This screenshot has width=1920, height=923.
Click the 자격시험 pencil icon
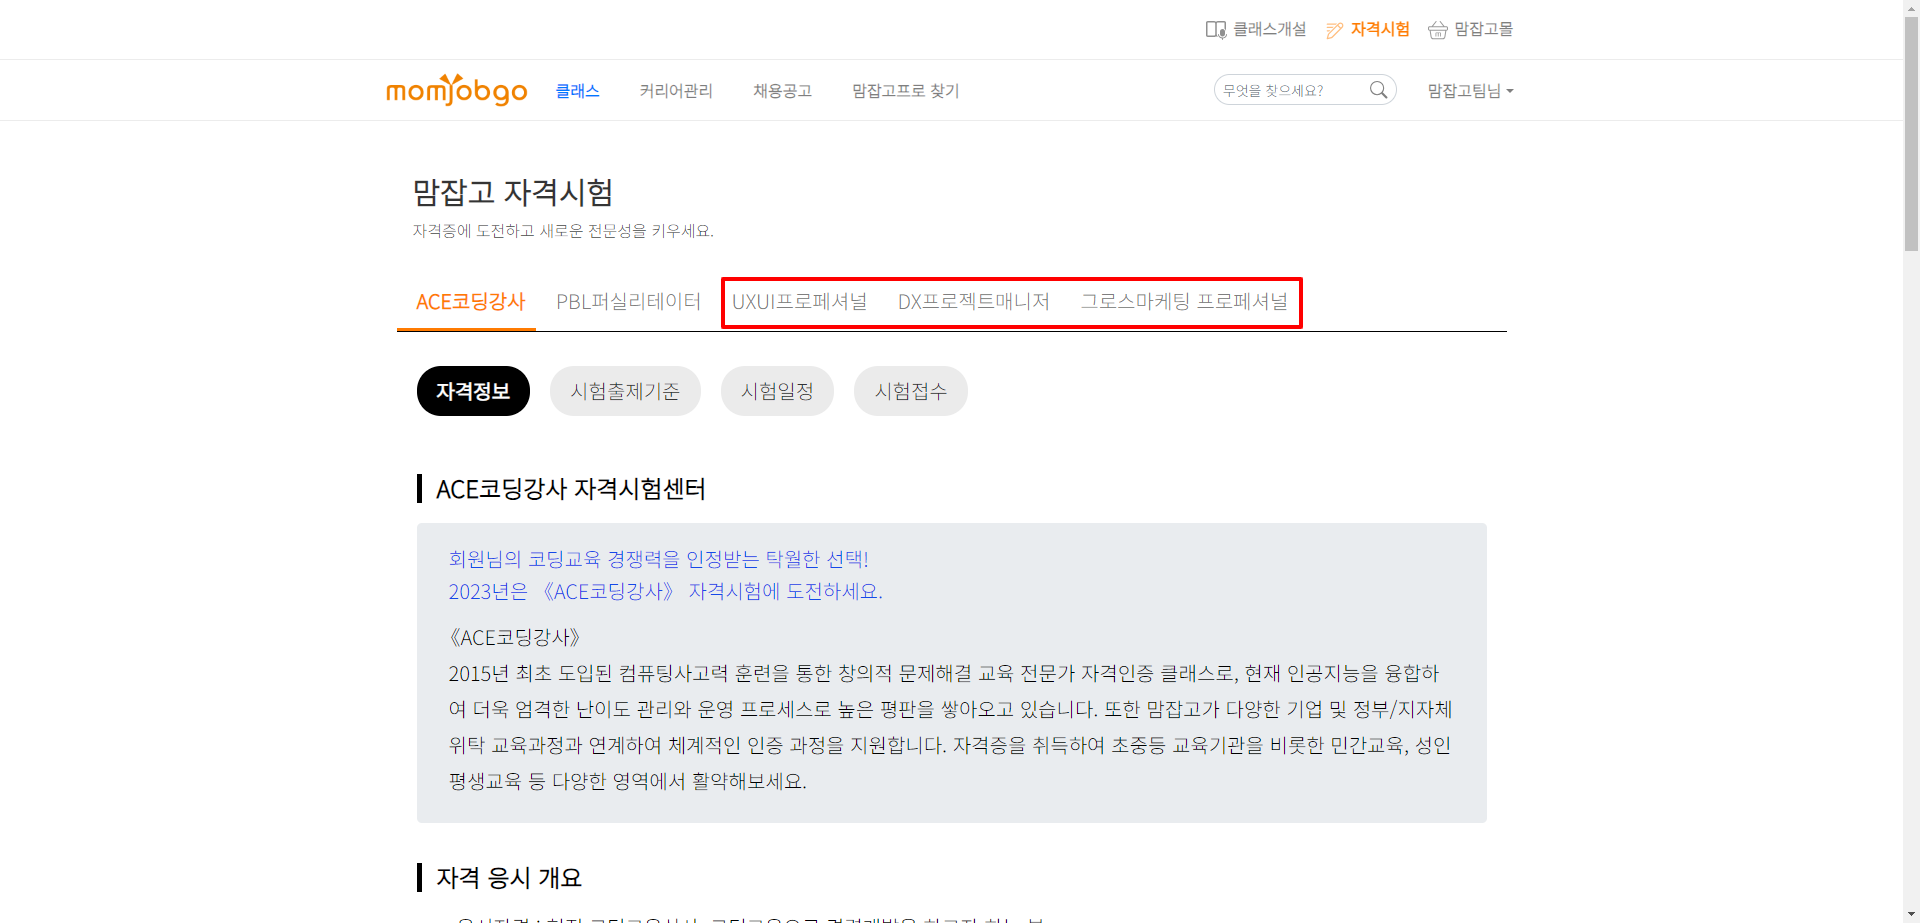(x=1334, y=30)
